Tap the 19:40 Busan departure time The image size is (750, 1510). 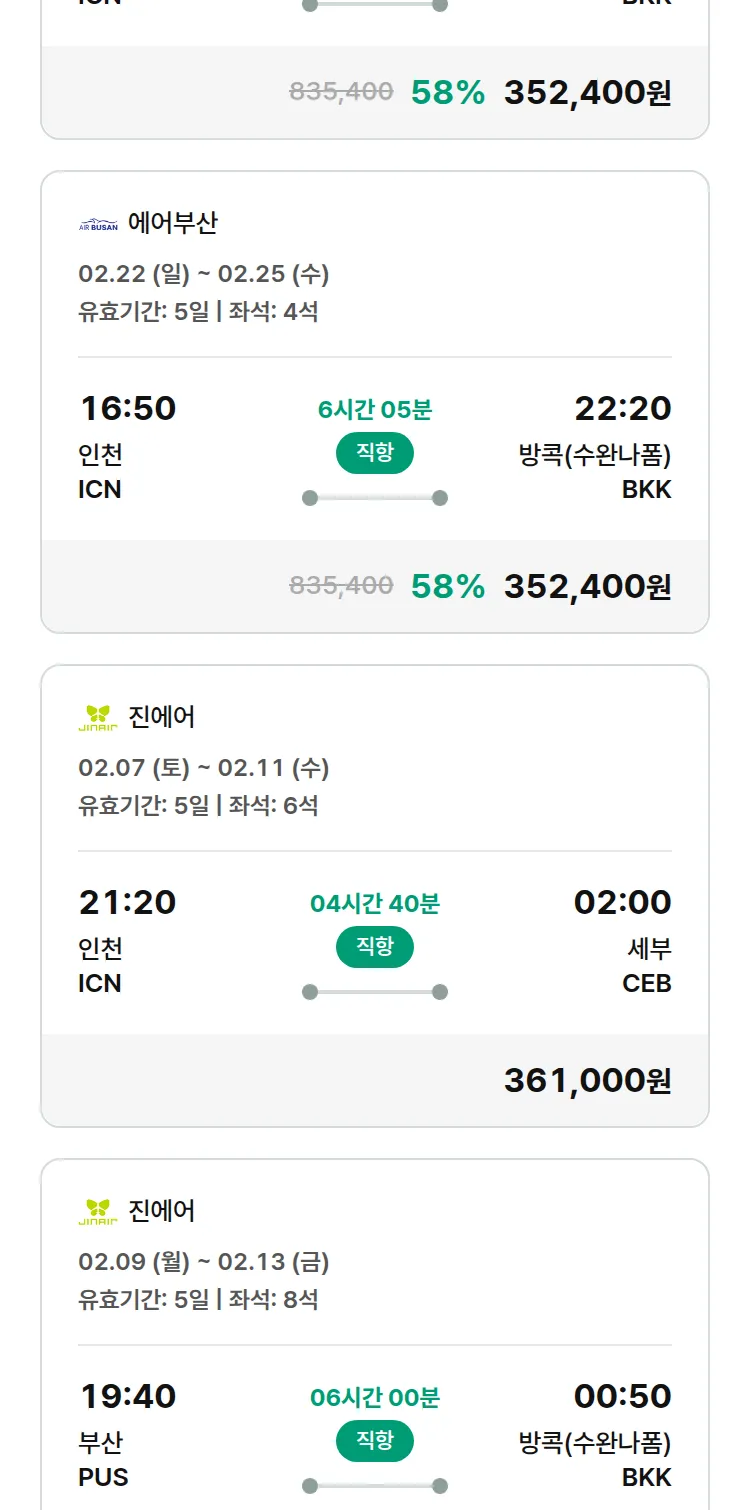click(127, 1396)
